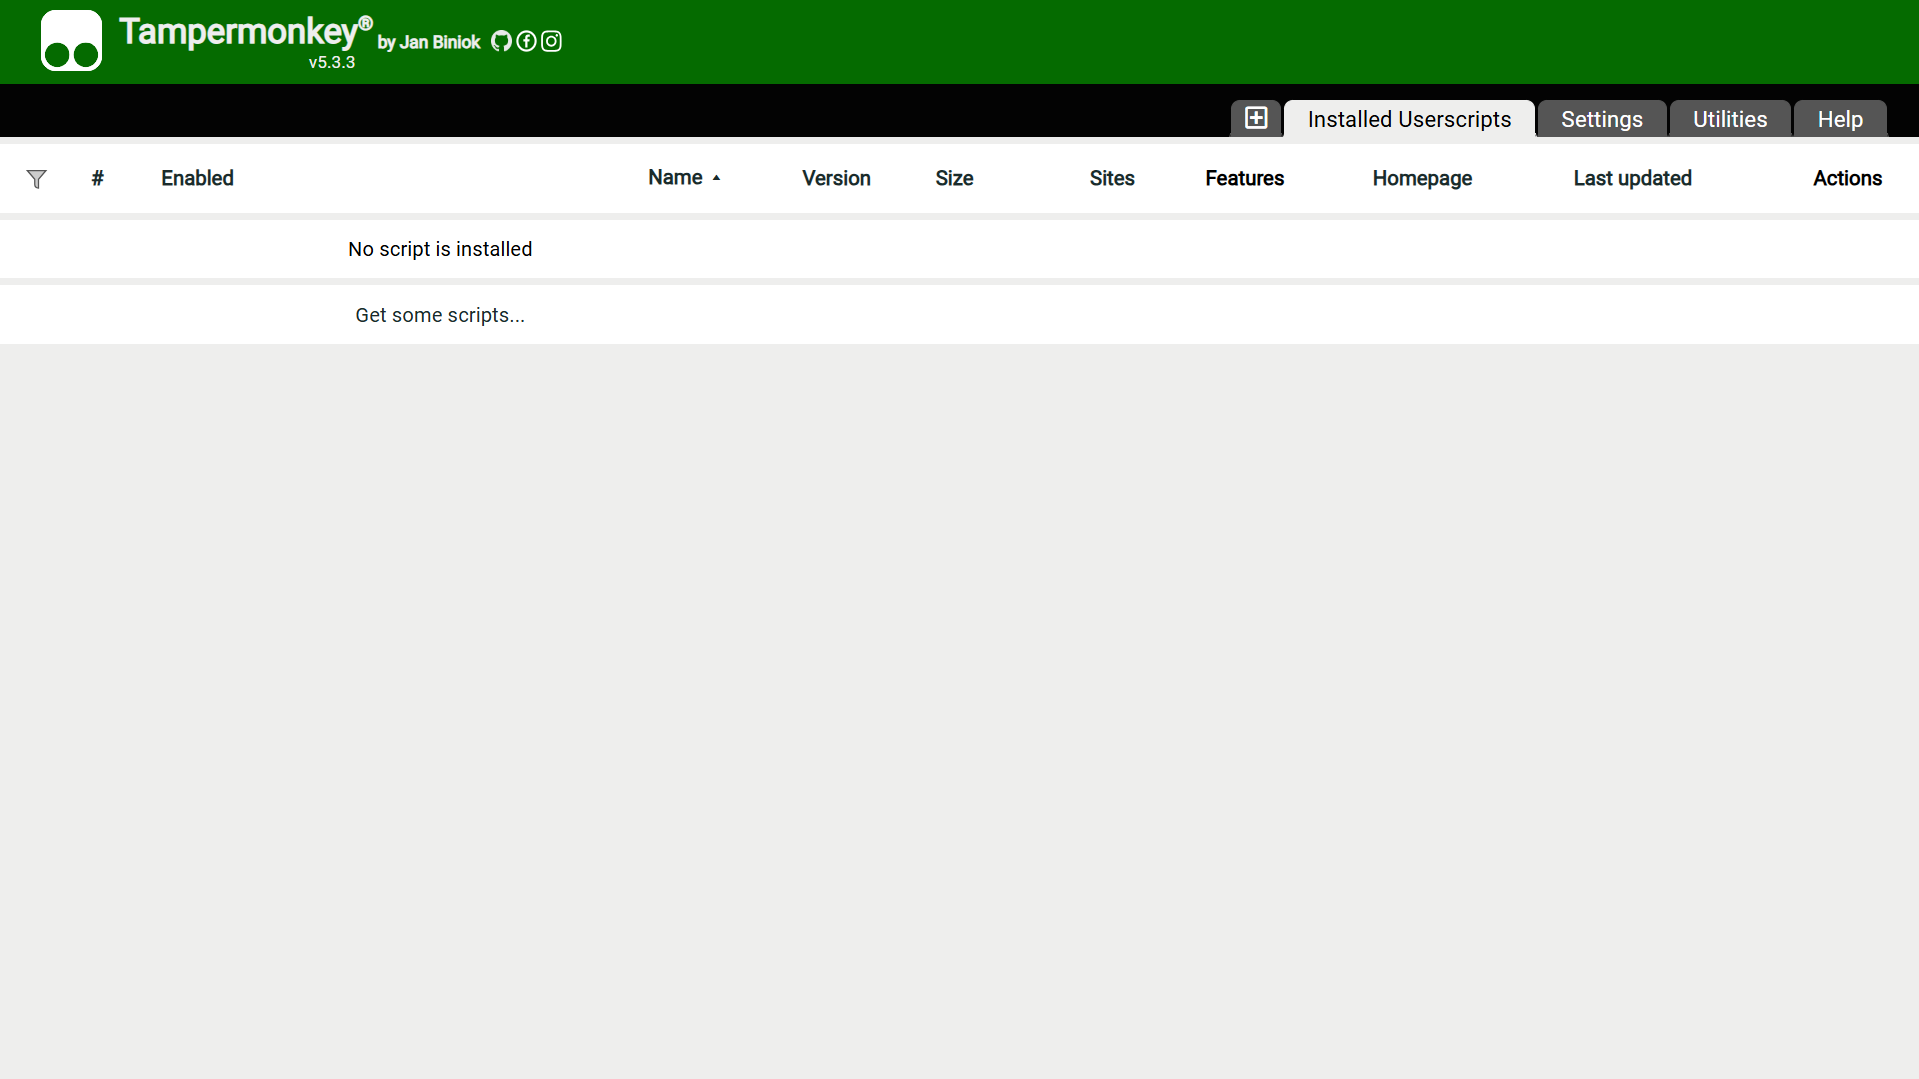Sort by Name column header
The width and height of the screenshot is (1919, 1079).
click(x=675, y=177)
